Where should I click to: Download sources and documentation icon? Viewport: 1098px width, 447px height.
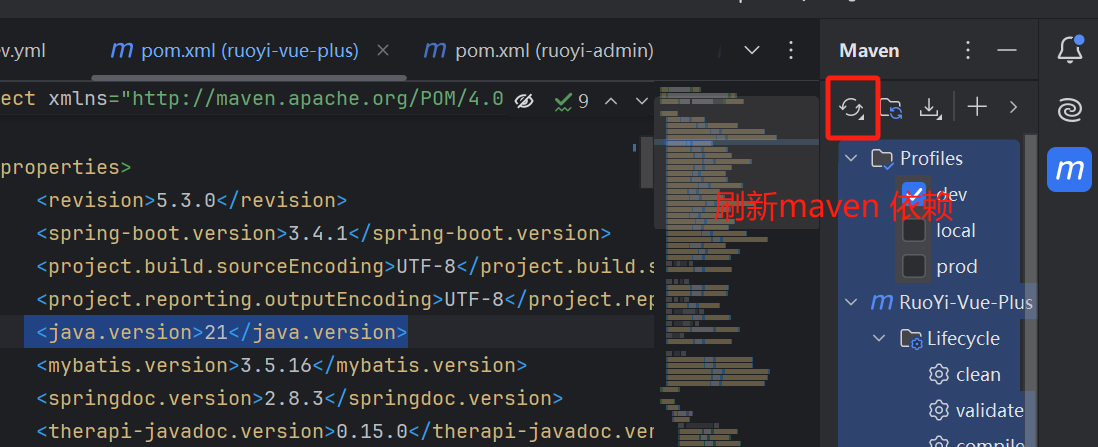pos(930,107)
